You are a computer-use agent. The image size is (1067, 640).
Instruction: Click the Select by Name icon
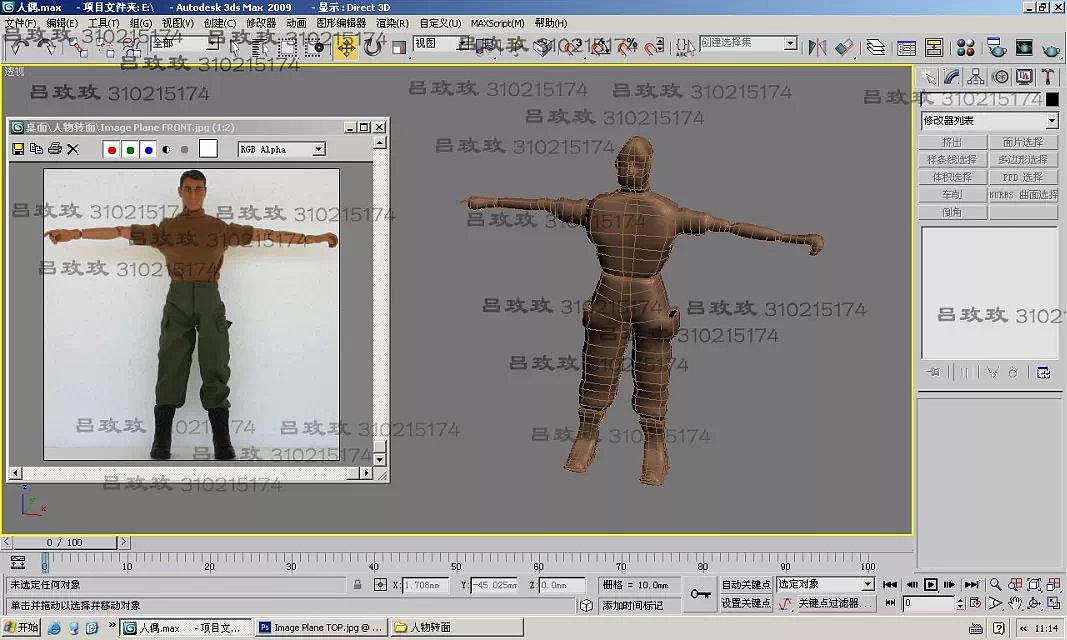pos(257,47)
